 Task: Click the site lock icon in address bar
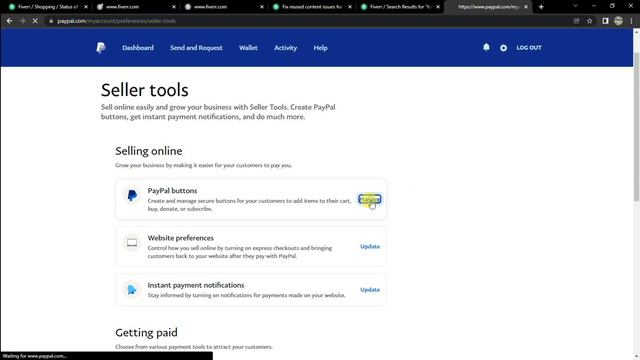tap(51, 21)
